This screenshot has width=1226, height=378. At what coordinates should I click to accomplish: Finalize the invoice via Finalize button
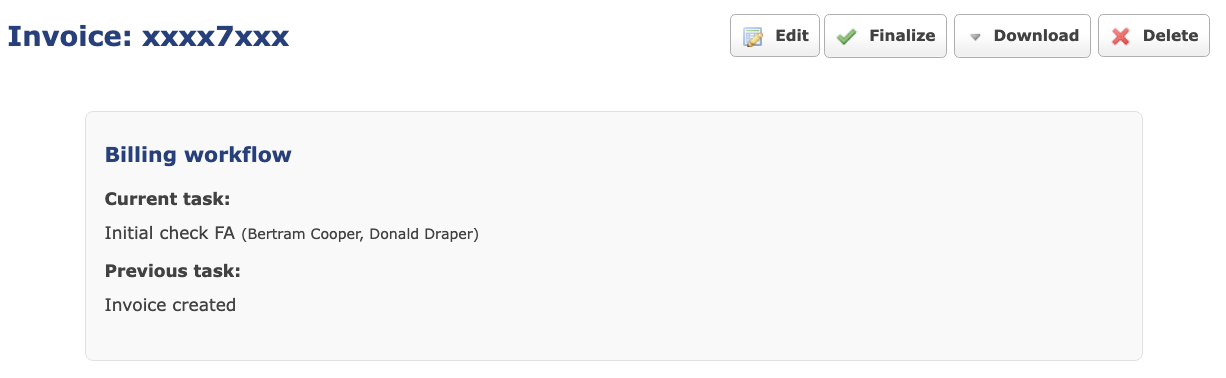point(885,36)
